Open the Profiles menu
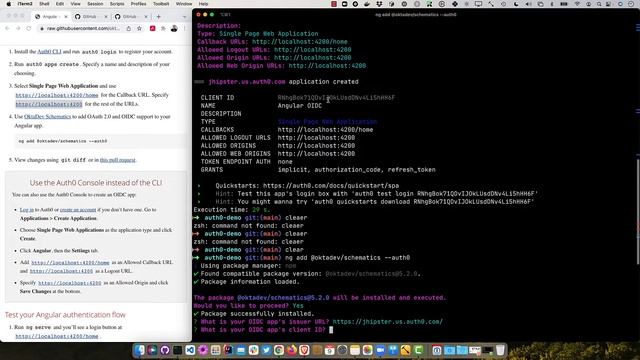 [138, 4]
